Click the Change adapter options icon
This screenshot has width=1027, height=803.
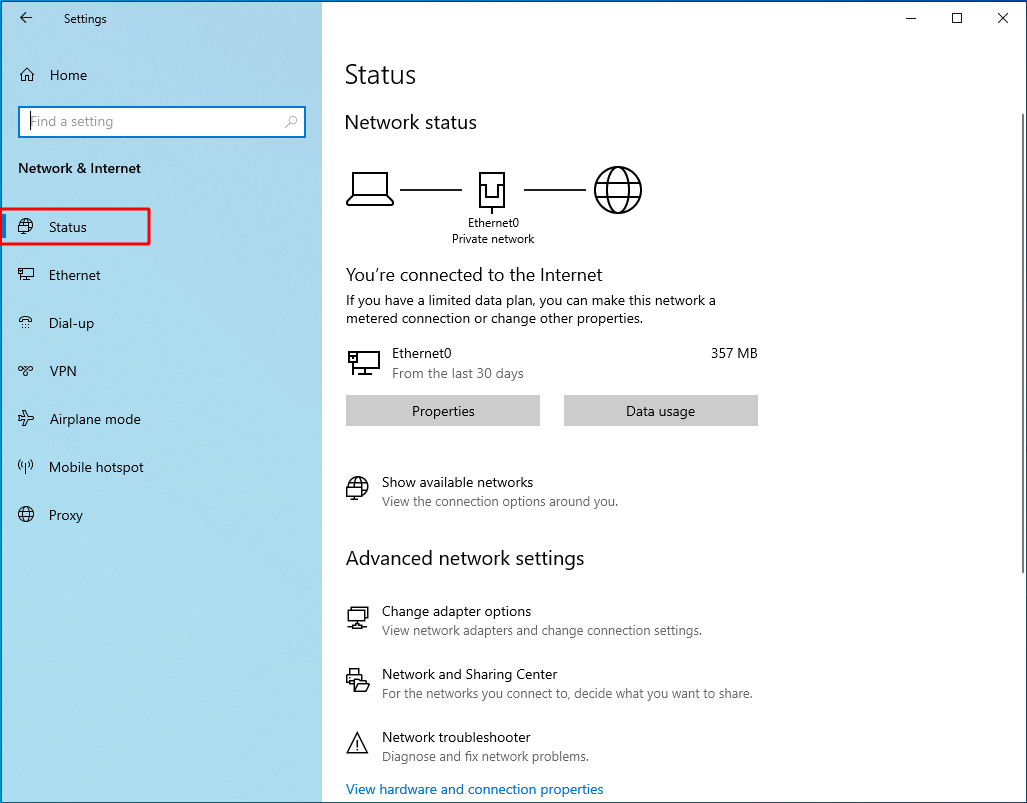point(357,618)
